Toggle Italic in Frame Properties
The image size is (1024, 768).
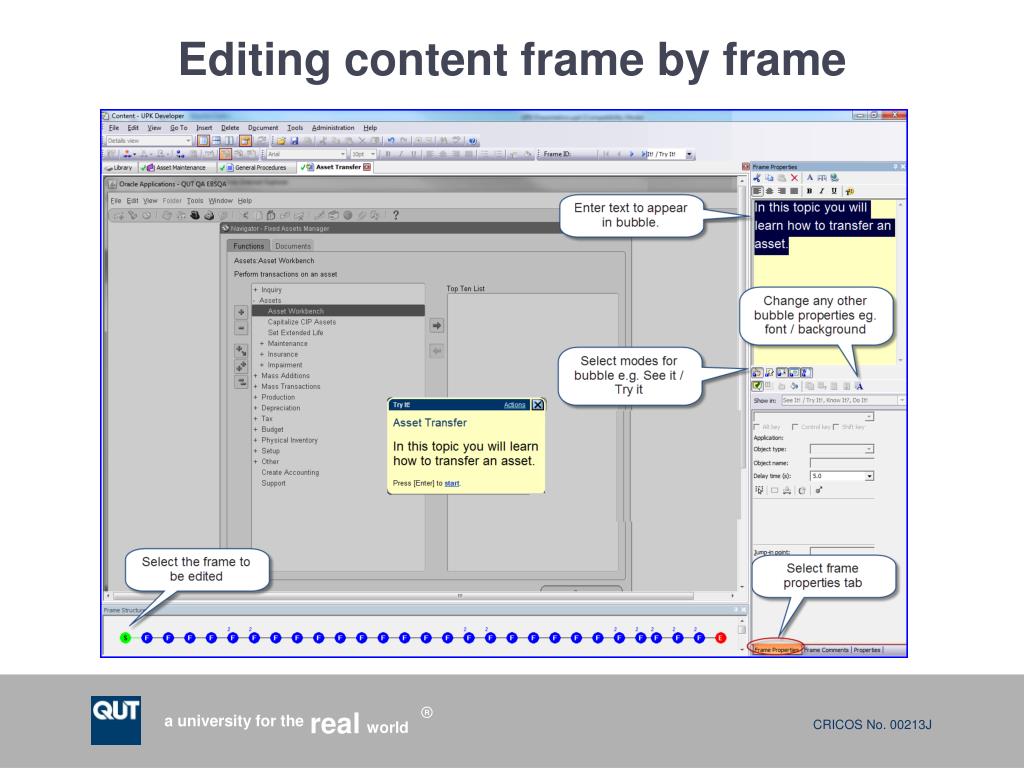[822, 191]
